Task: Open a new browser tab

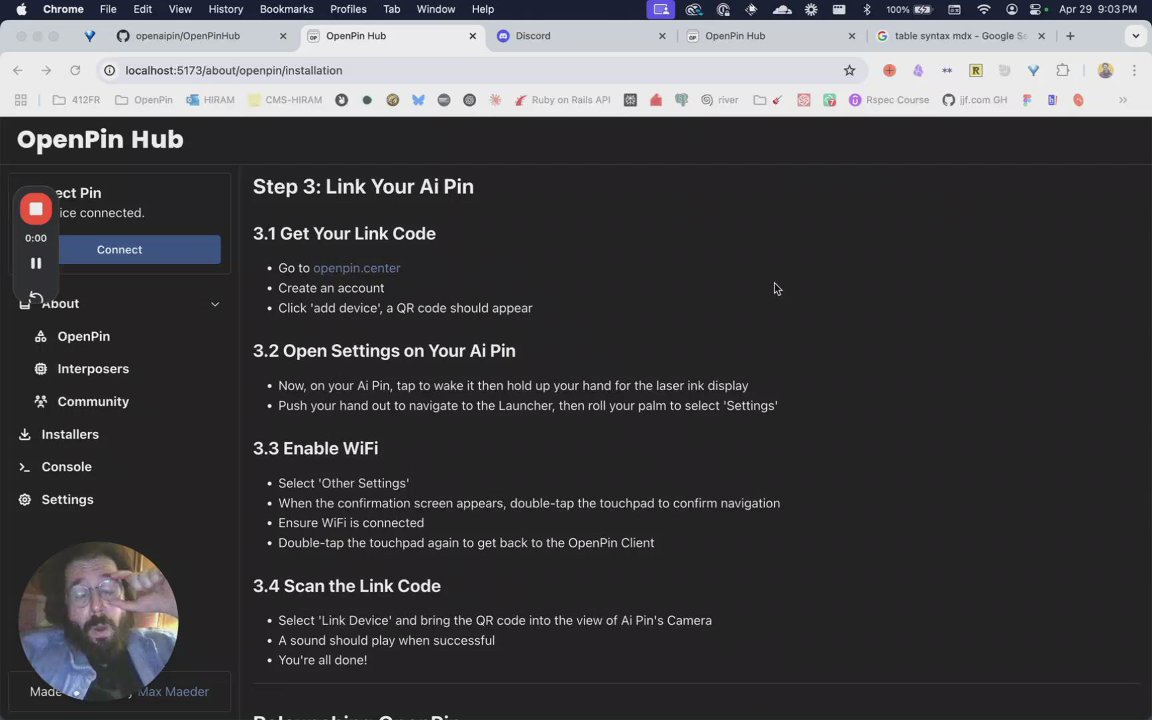Action: tap(1070, 36)
